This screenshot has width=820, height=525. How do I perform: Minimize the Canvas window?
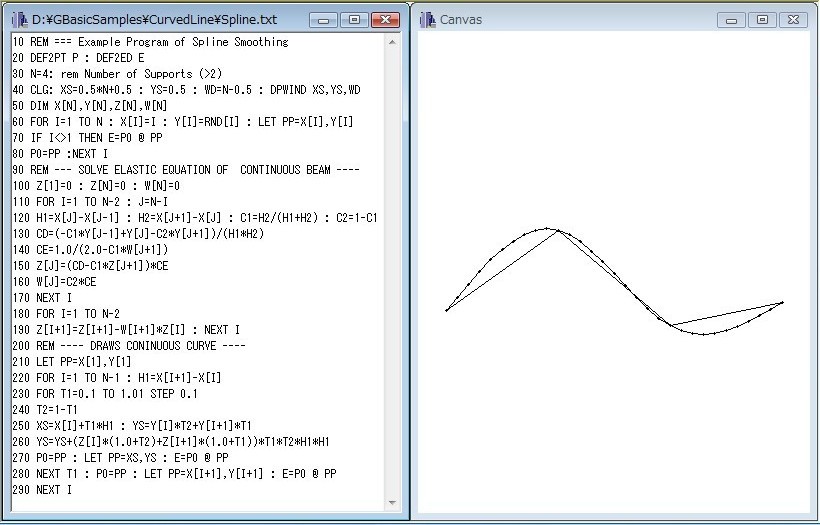tap(732, 20)
